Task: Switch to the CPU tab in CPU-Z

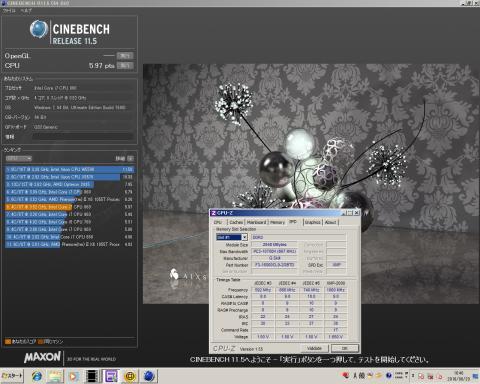Action: pos(218,222)
